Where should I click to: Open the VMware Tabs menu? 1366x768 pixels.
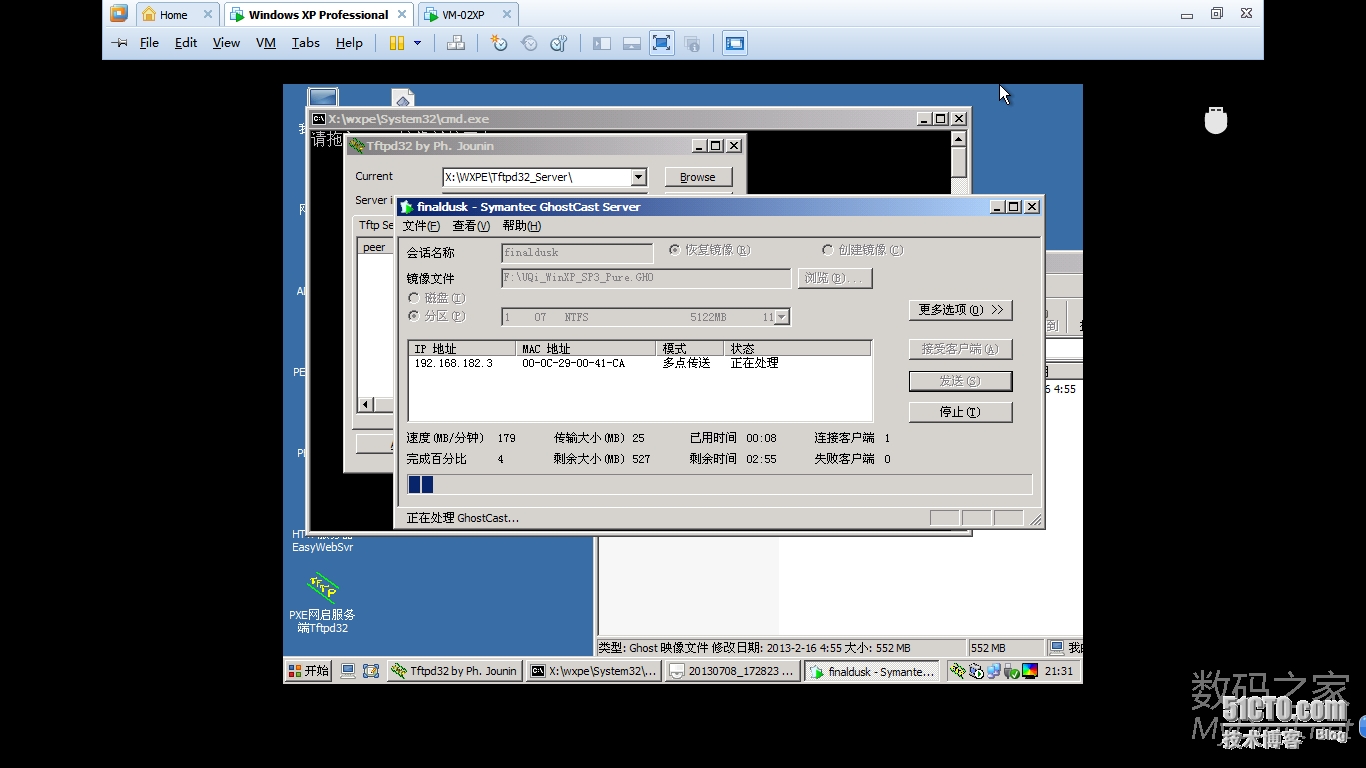306,43
